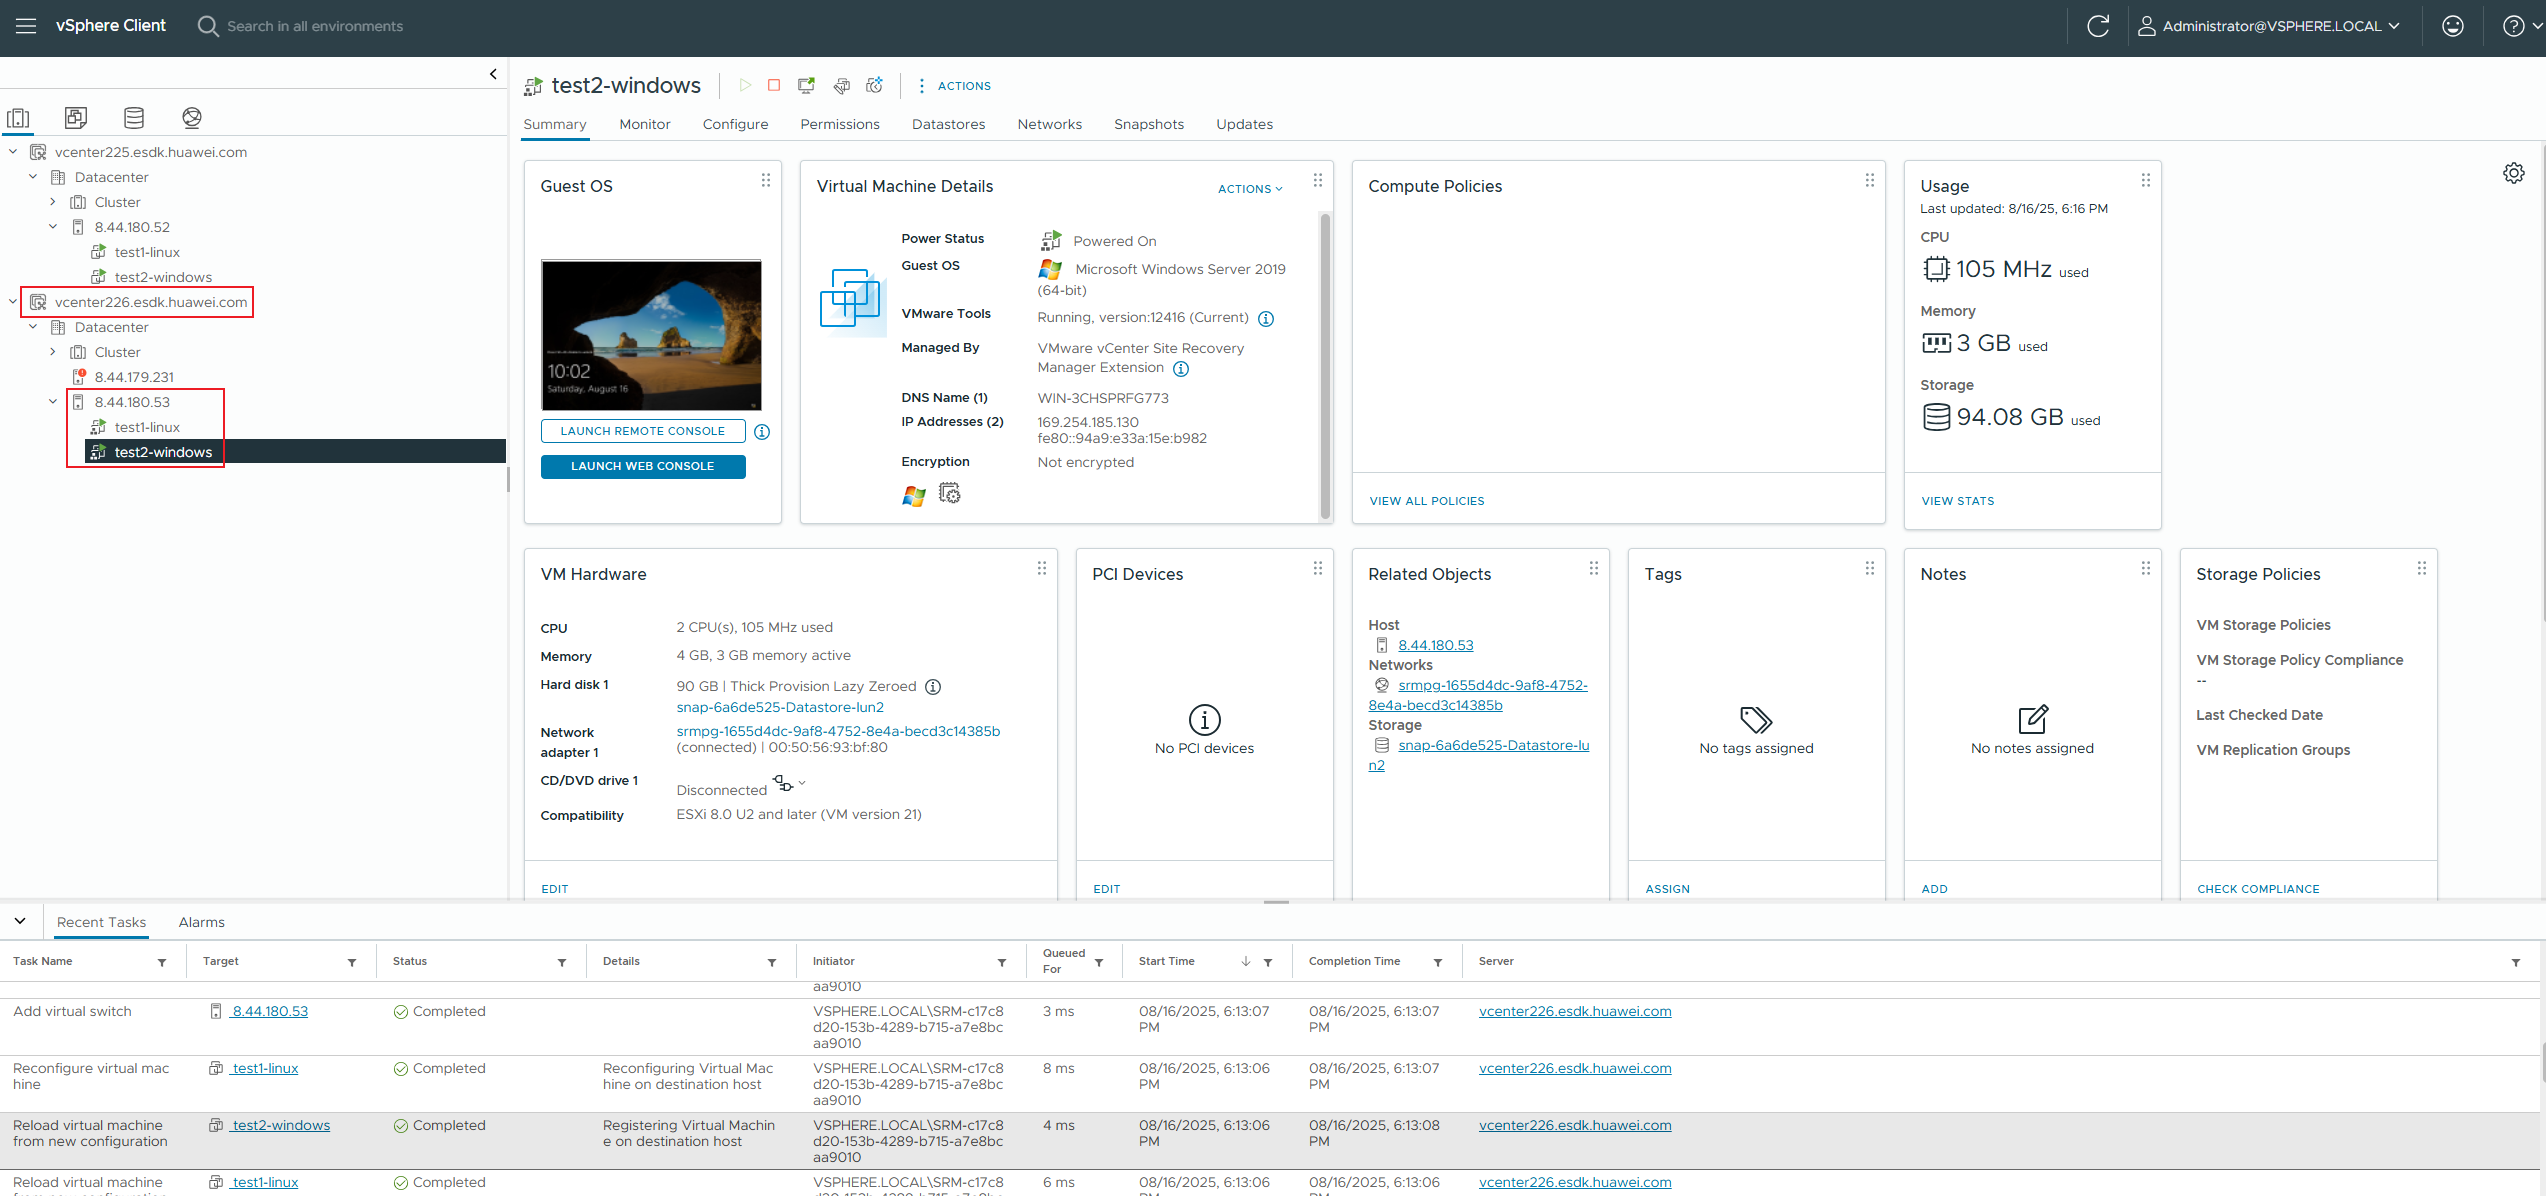Open snap-6a6de525-Datastore-lun2 link in VM Hardware
This screenshot has height=1196, width=2546.
click(780, 707)
